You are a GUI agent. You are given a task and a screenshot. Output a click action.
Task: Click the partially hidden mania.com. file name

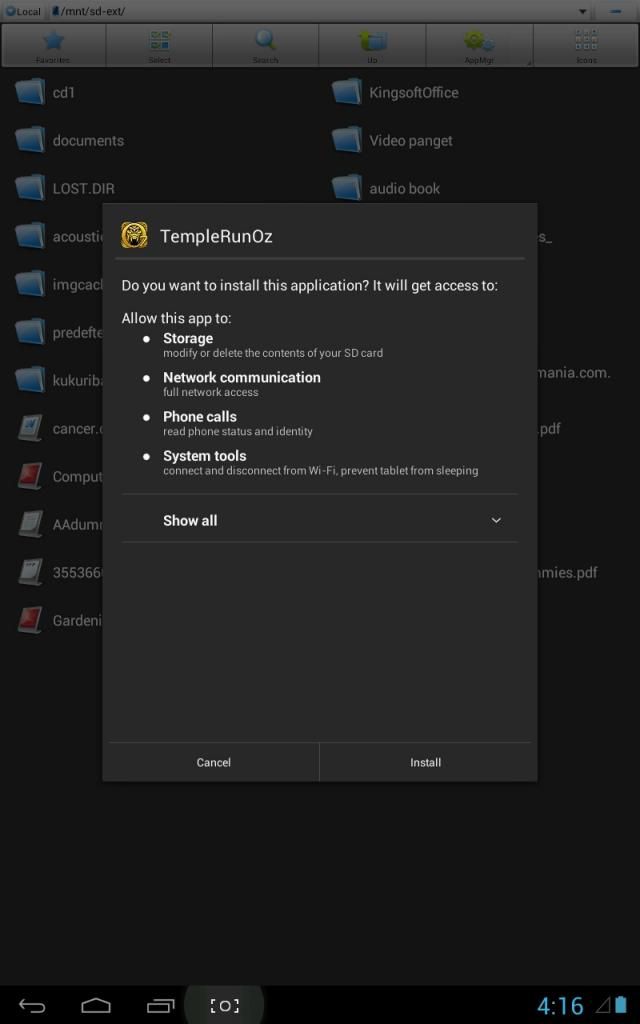coord(574,373)
